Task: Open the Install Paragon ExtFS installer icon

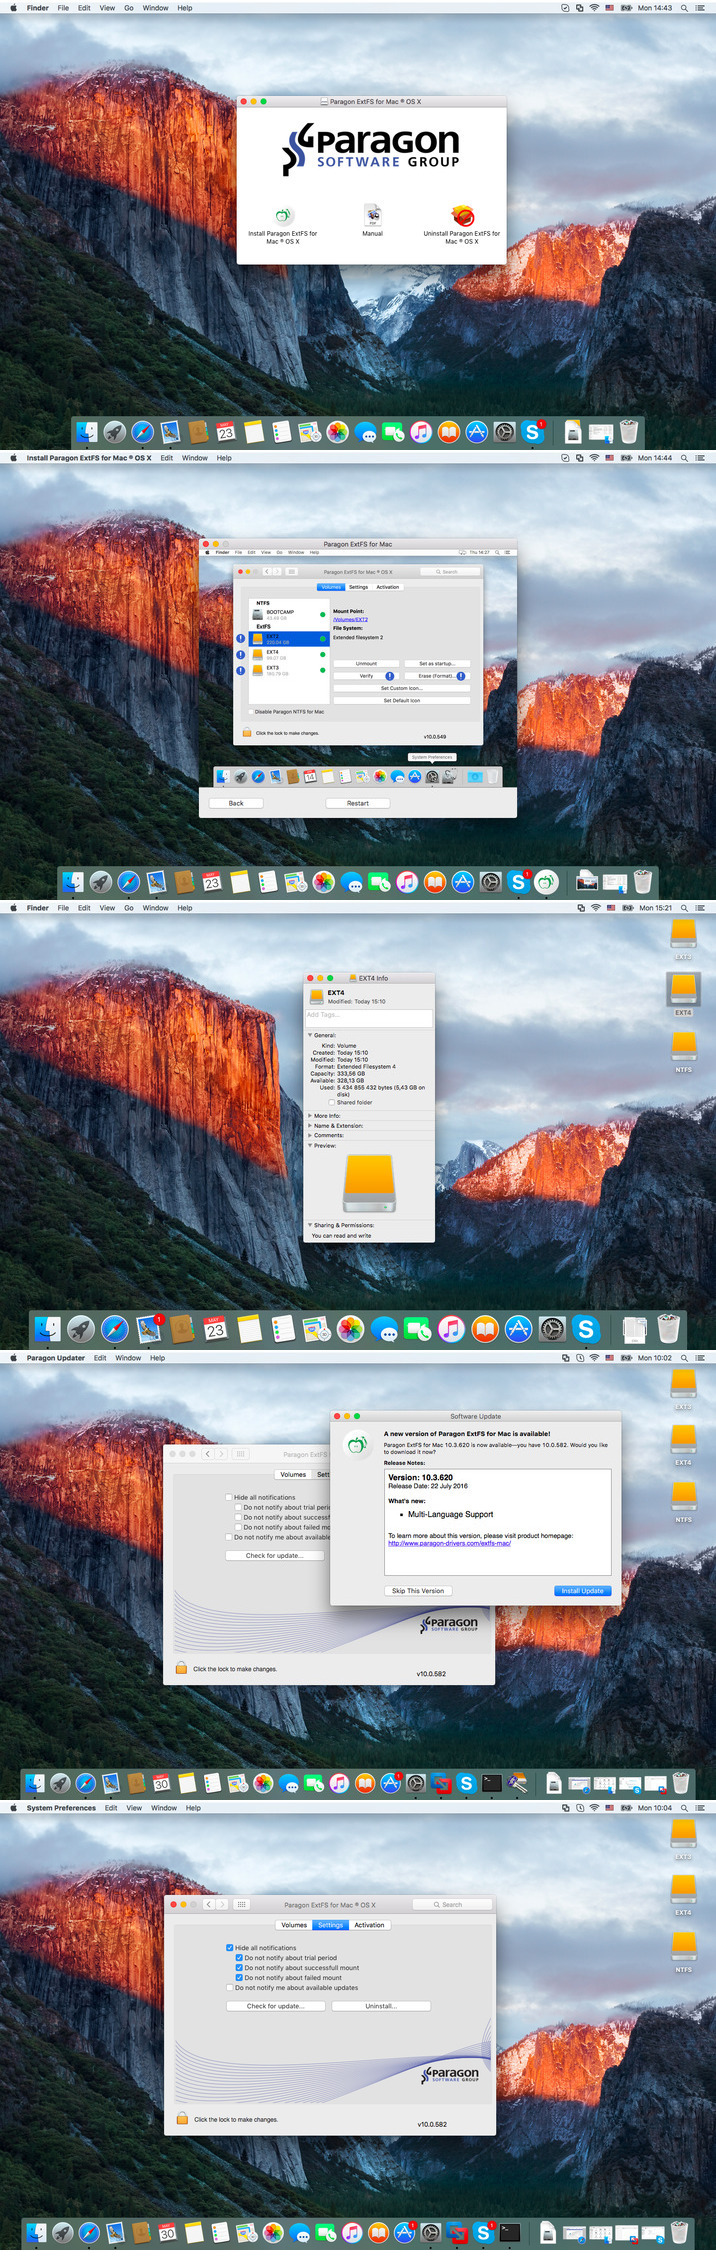Action: tap(283, 216)
